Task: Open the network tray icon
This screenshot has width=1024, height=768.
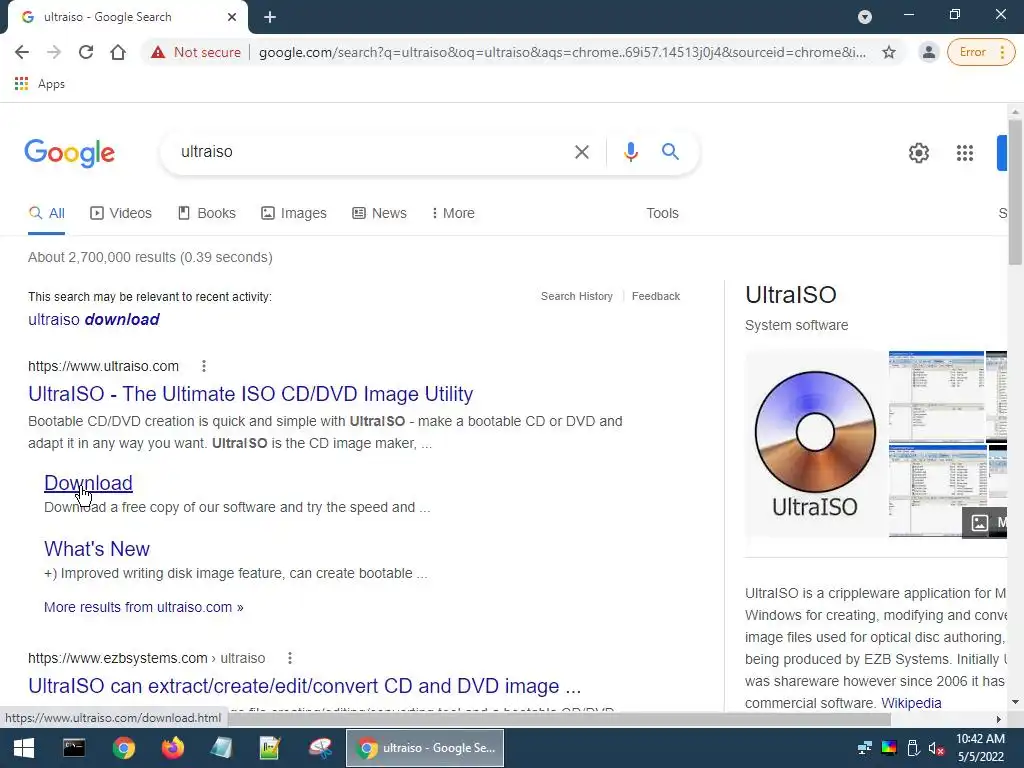Action: (x=865, y=748)
